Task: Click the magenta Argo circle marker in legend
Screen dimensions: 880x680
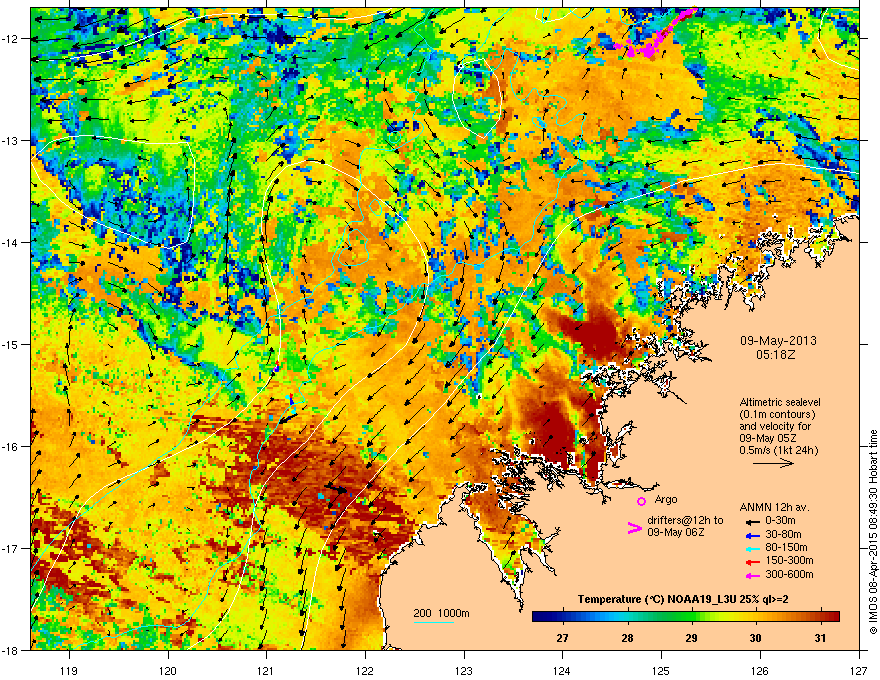Action: point(641,501)
